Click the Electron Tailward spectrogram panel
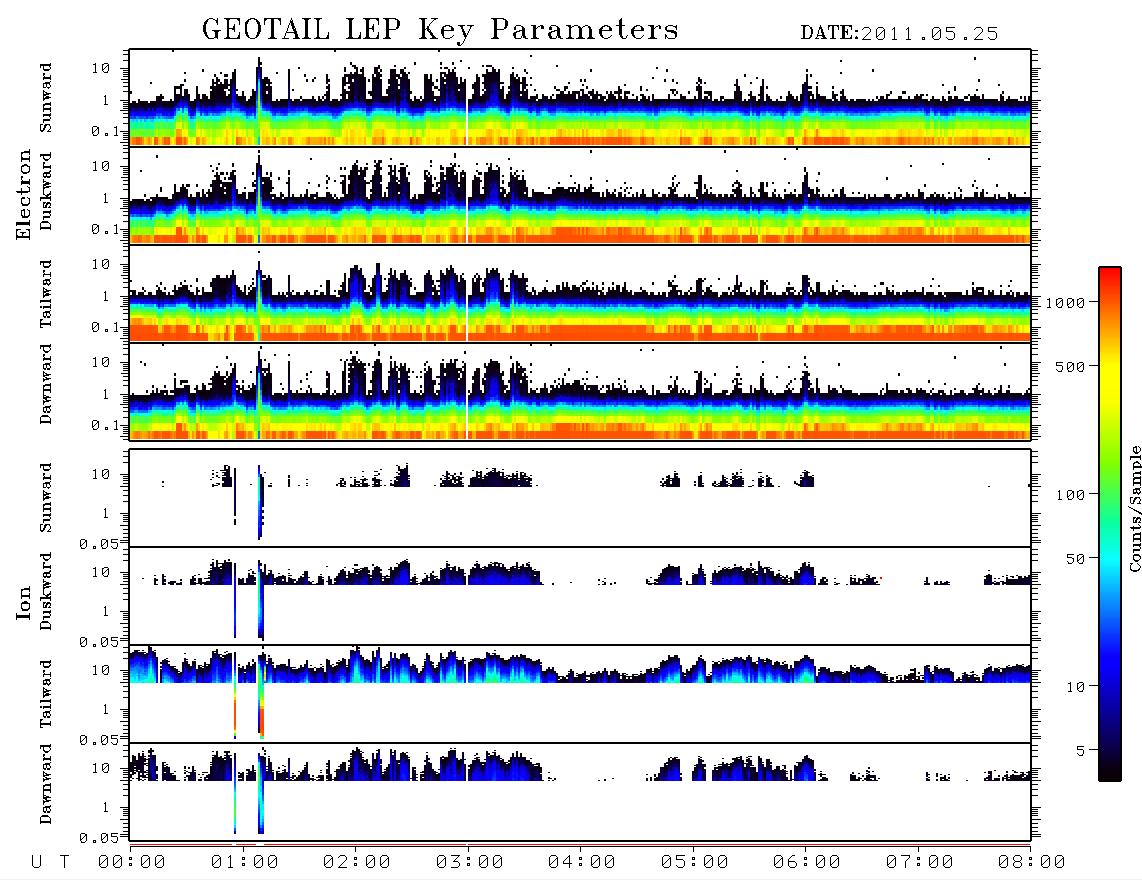Image resolution: width=1142 pixels, height=880 pixels. (x=580, y=294)
